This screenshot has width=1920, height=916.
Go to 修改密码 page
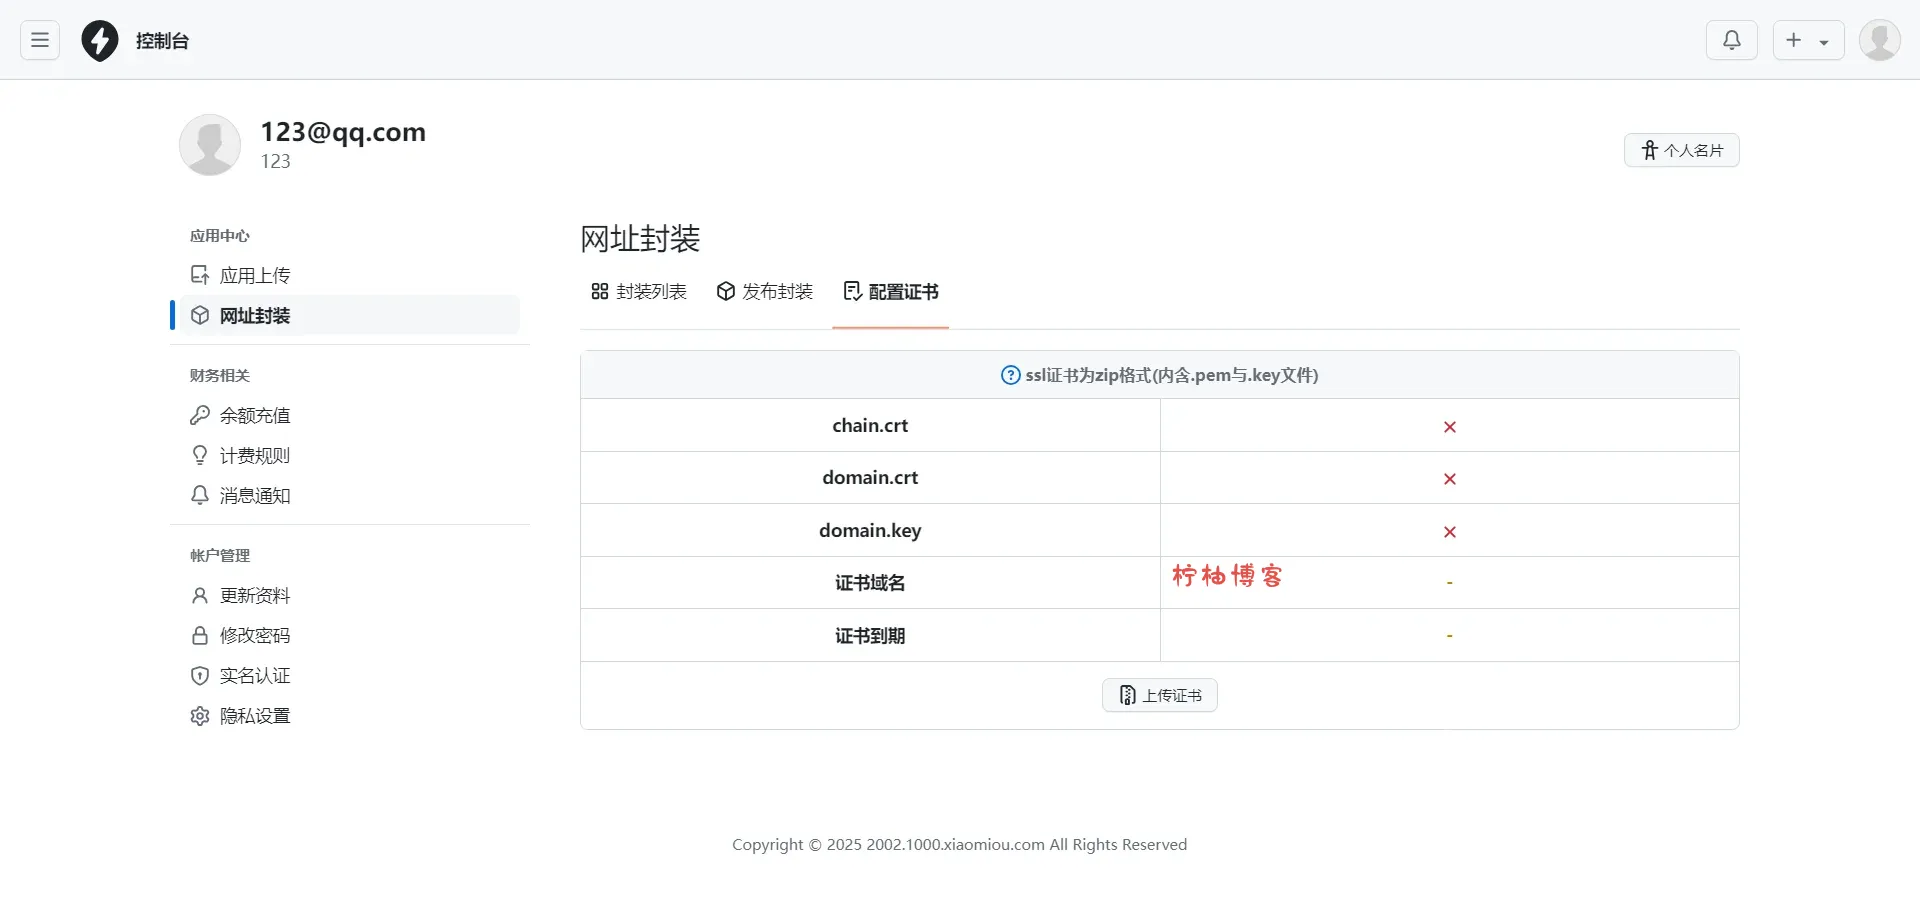tap(254, 635)
